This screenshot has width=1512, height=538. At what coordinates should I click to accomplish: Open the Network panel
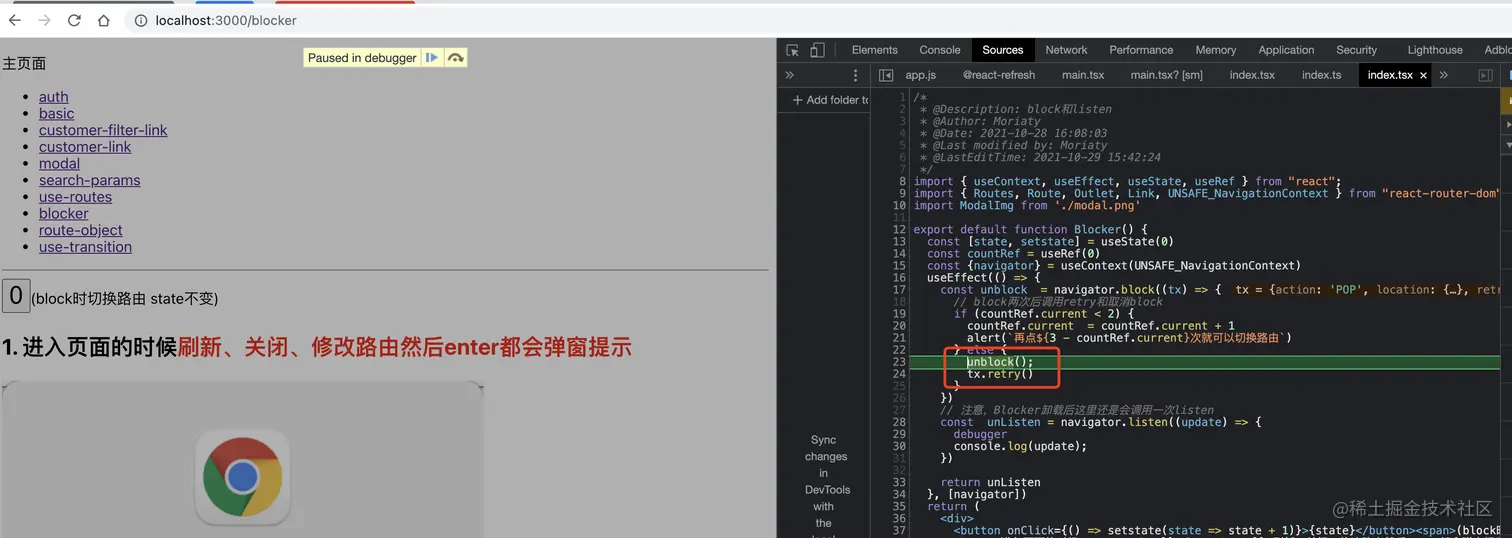(x=1066, y=50)
